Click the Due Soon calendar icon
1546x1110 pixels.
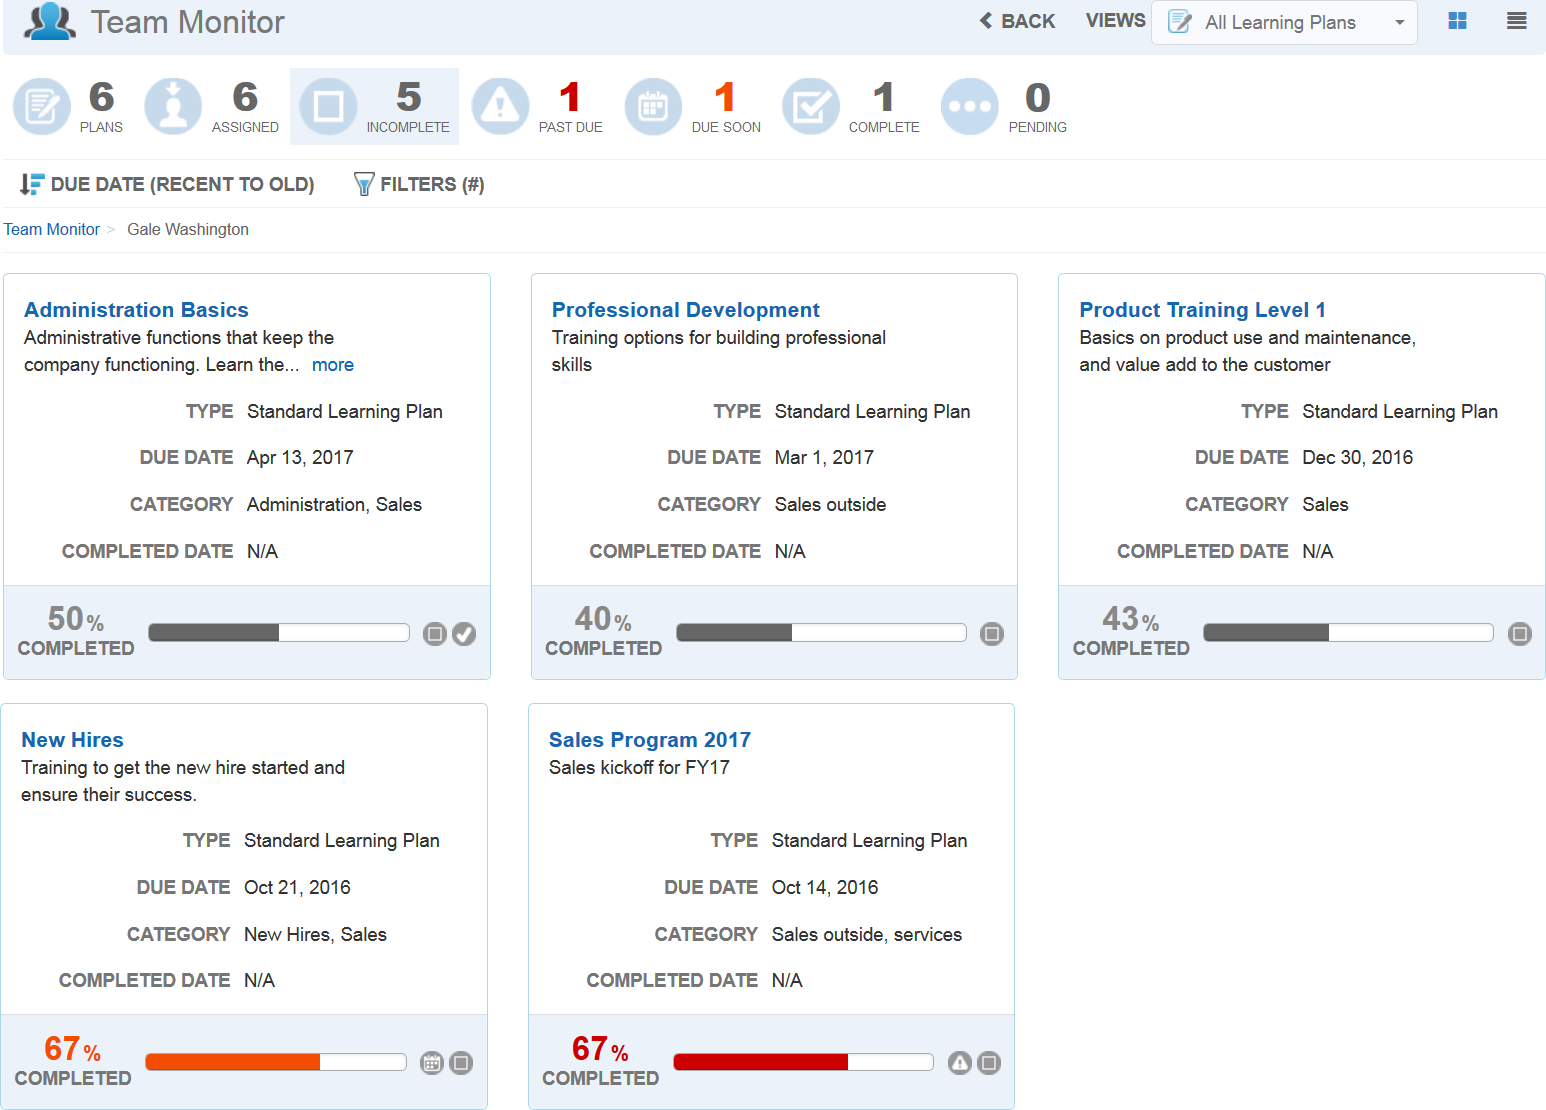coord(653,106)
